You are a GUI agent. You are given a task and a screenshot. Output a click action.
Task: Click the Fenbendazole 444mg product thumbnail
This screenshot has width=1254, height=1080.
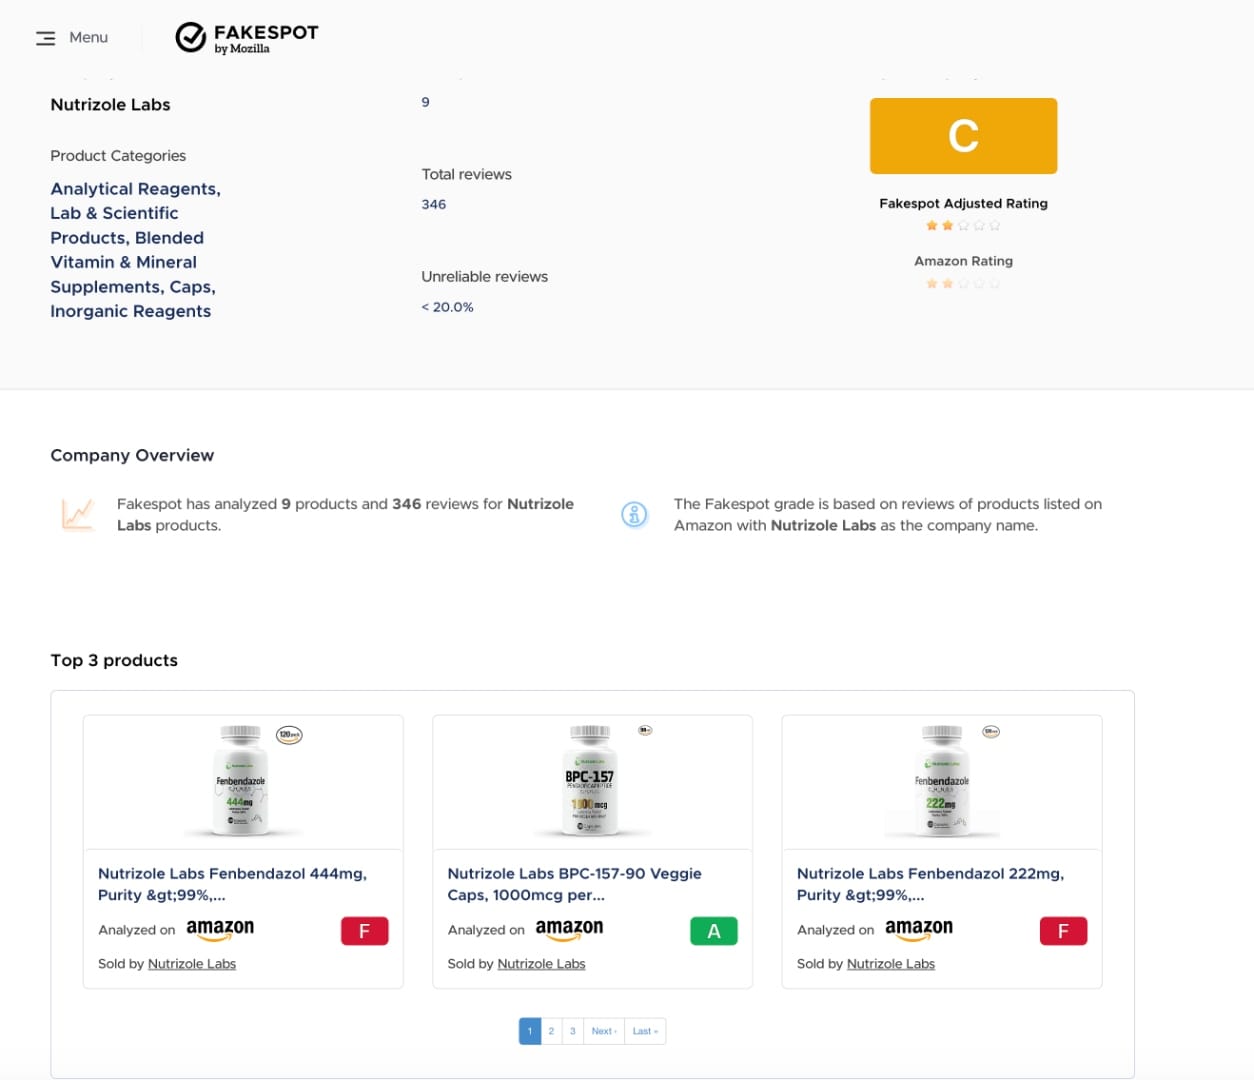point(242,781)
